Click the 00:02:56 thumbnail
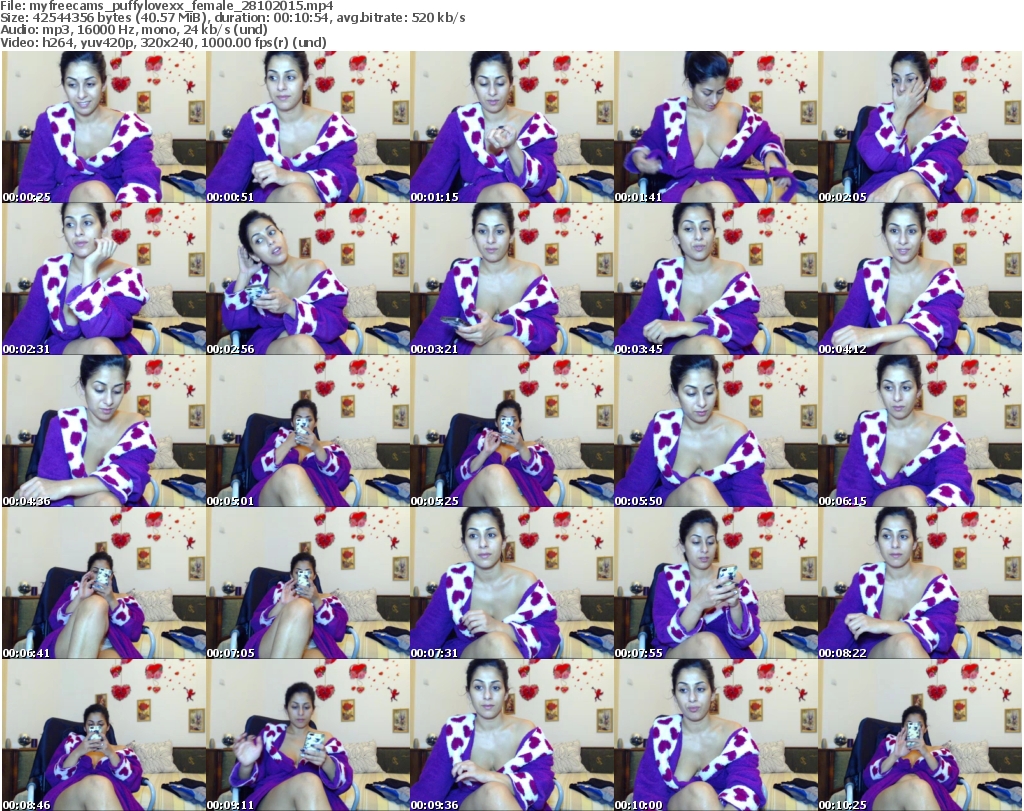Screen dimensions: 1024x811 pyautogui.click(x=308, y=279)
